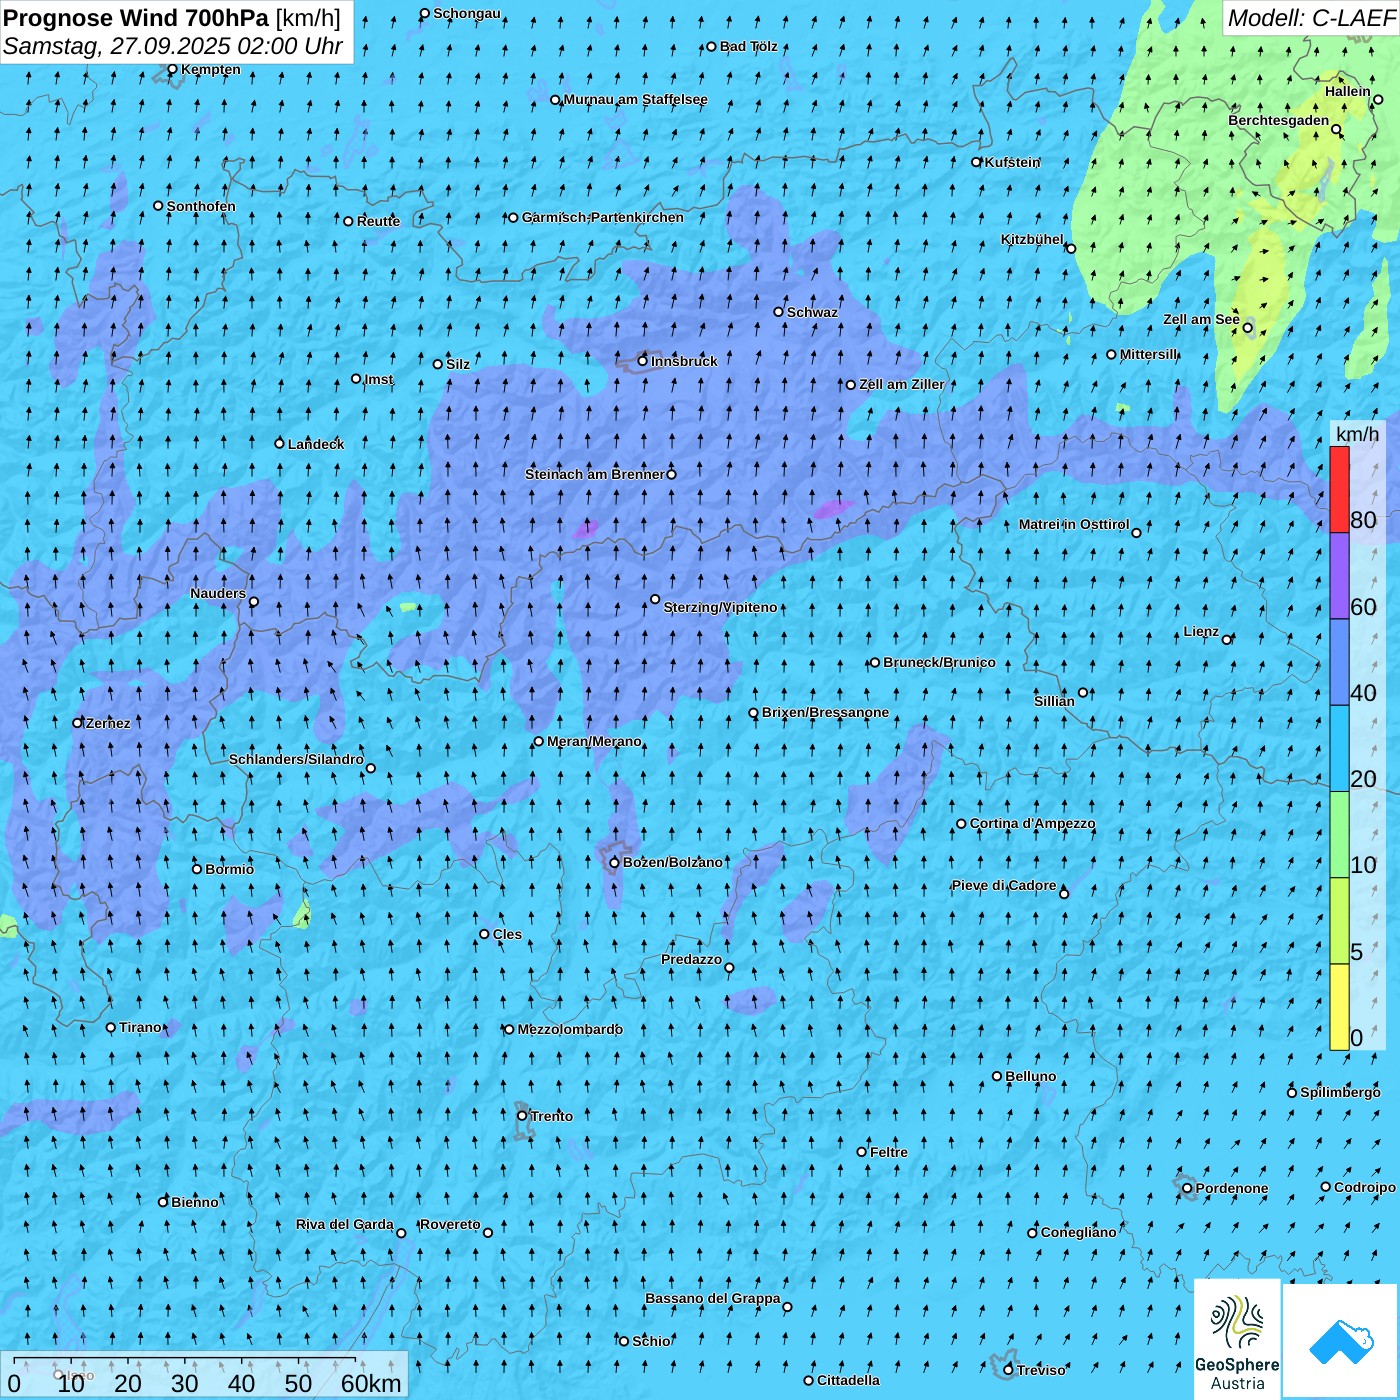The height and width of the screenshot is (1400, 1400).
Task: Click the title 'Prognose Wind 700hPa'
Action: tap(136, 18)
